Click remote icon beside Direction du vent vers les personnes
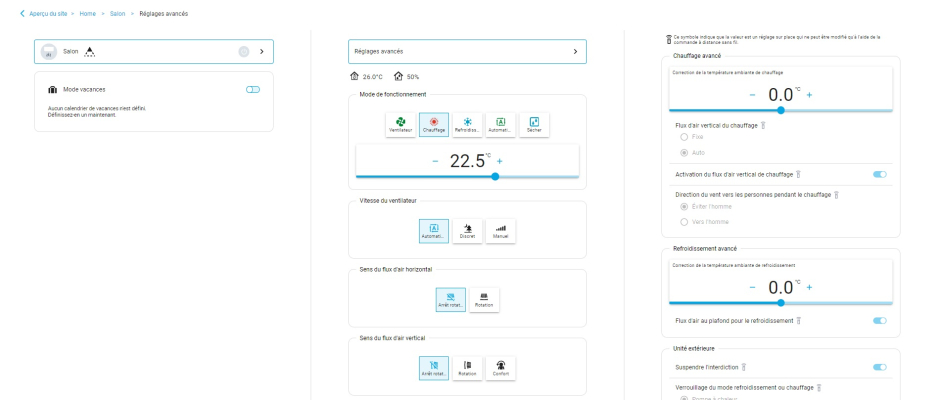 [836, 195]
